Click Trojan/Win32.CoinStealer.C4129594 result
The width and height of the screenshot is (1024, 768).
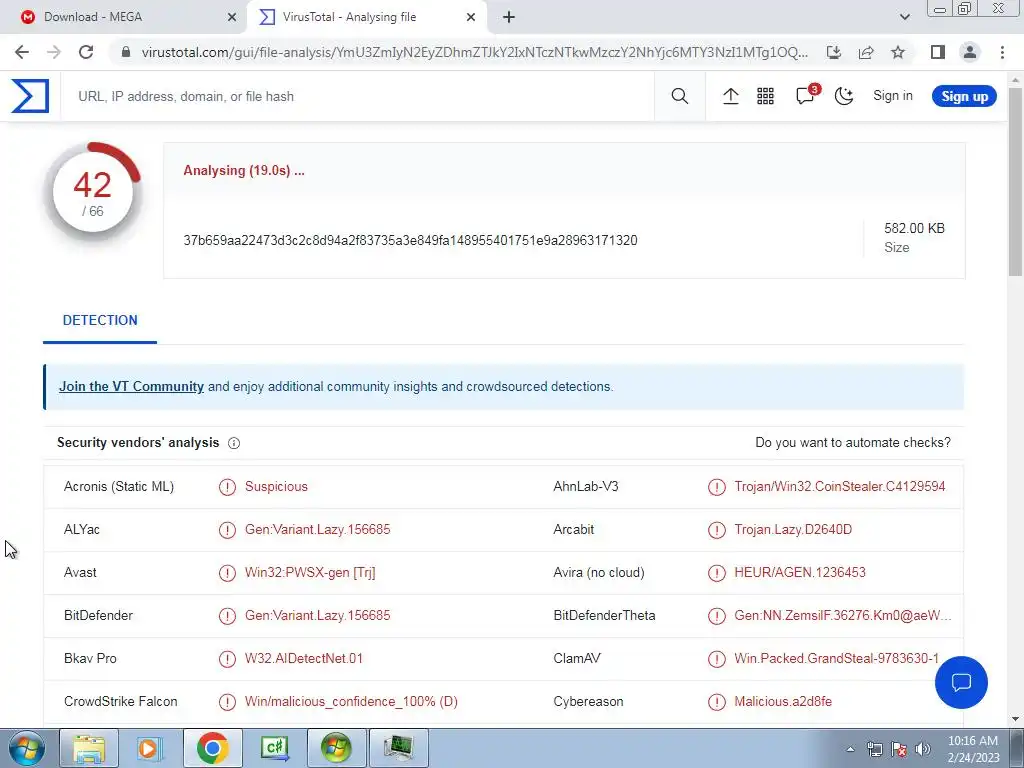[x=839, y=487]
